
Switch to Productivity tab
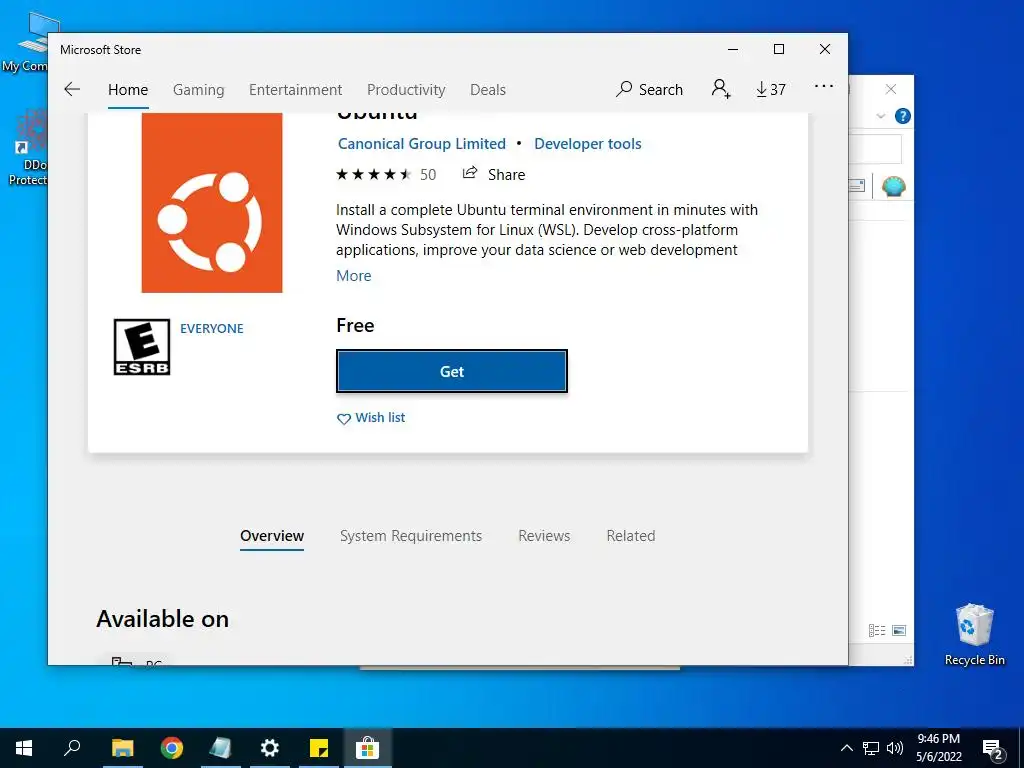click(406, 89)
